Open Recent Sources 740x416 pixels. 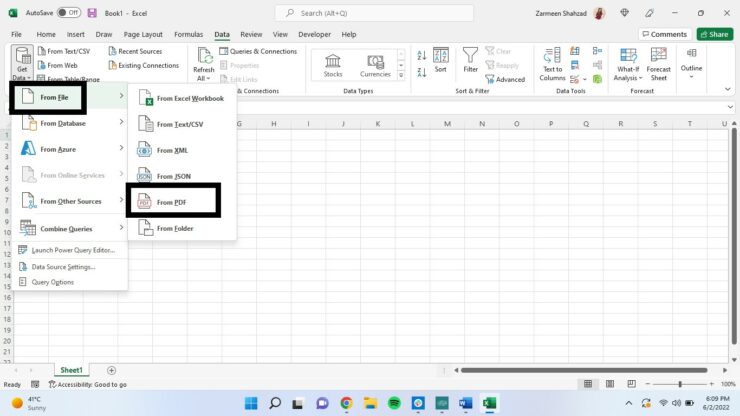click(135, 51)
